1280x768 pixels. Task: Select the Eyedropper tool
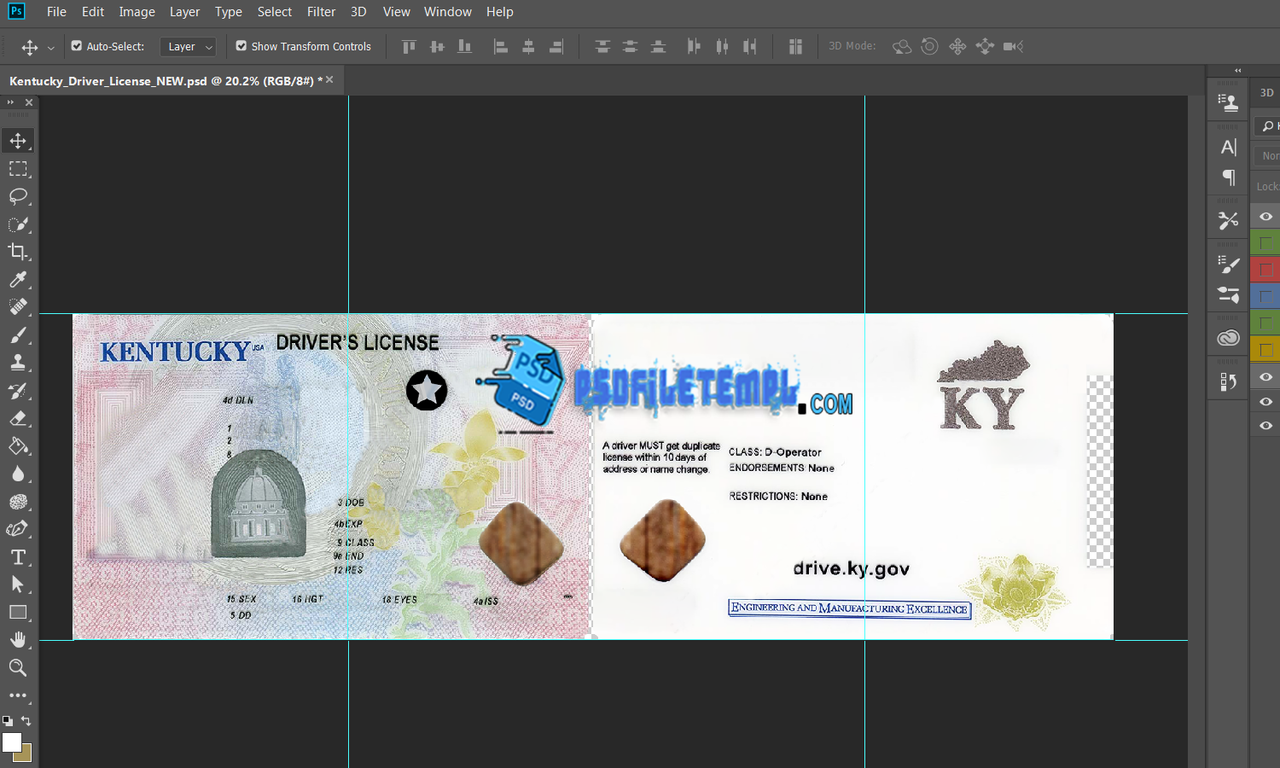(18, 280)
